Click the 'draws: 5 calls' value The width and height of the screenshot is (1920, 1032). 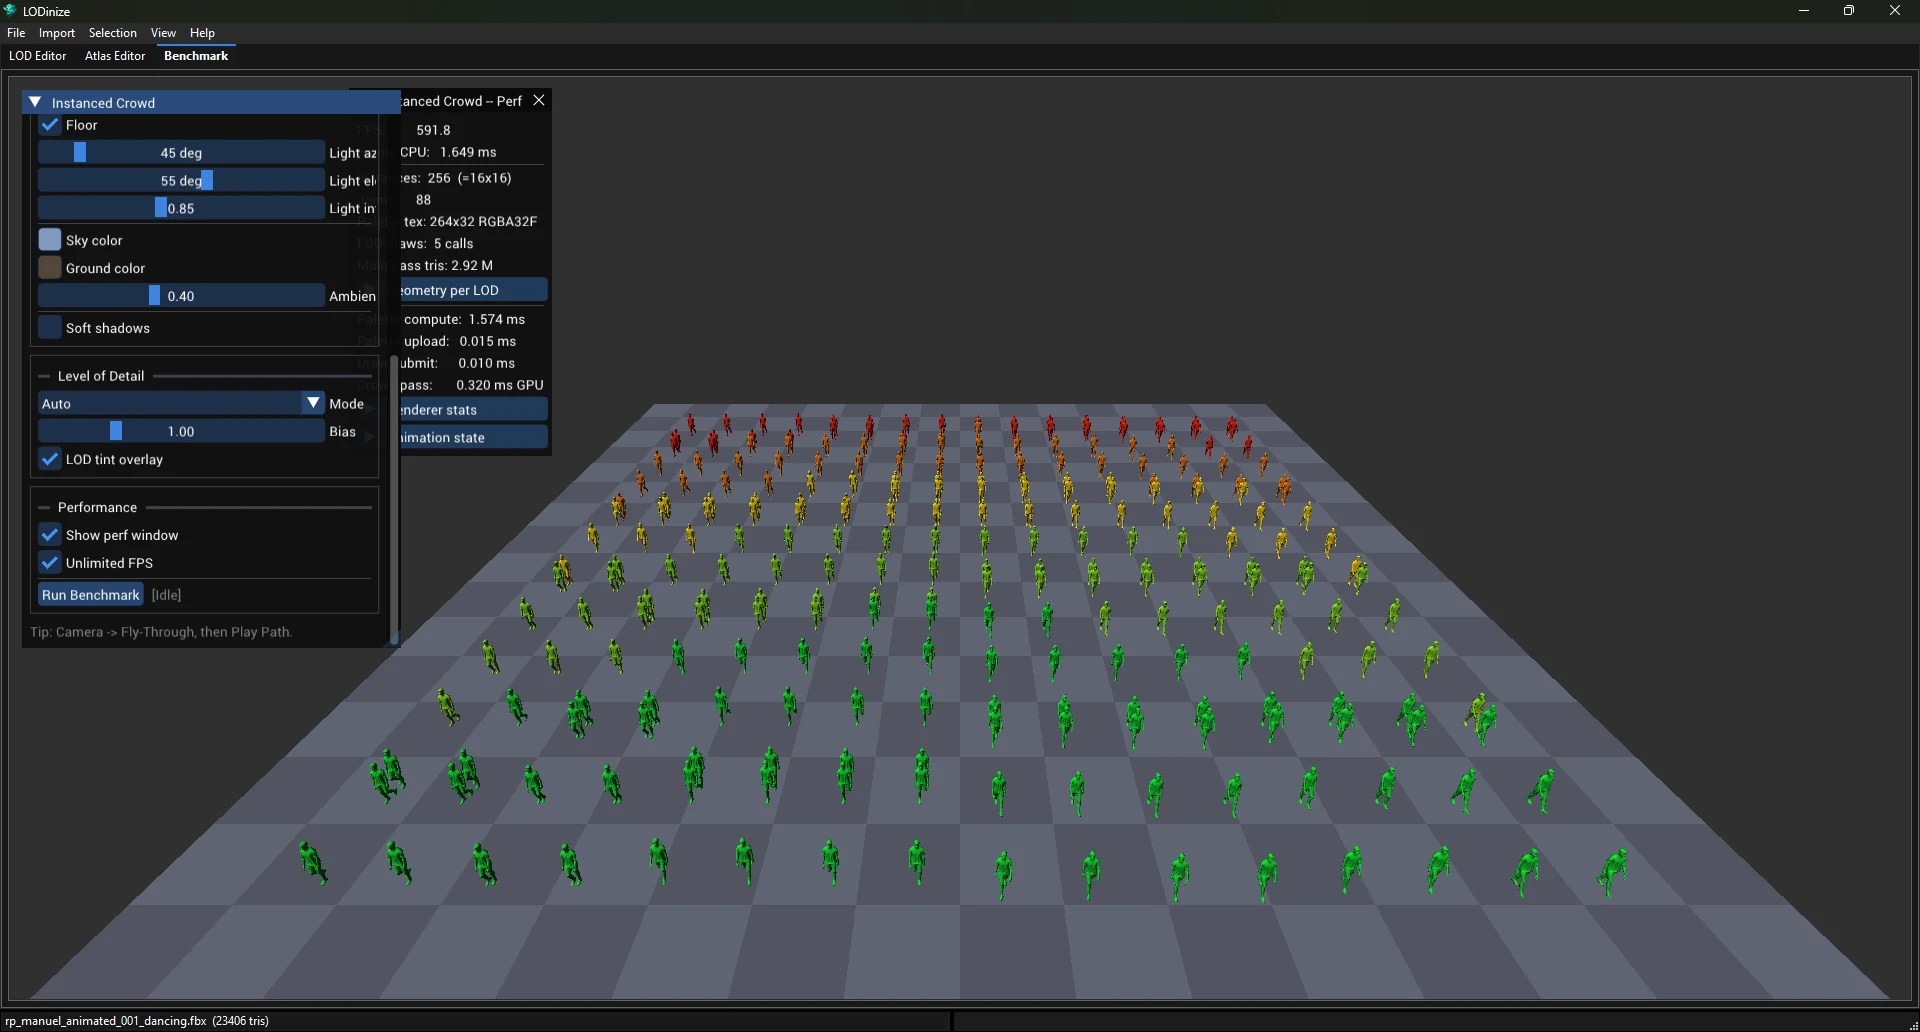437,244
